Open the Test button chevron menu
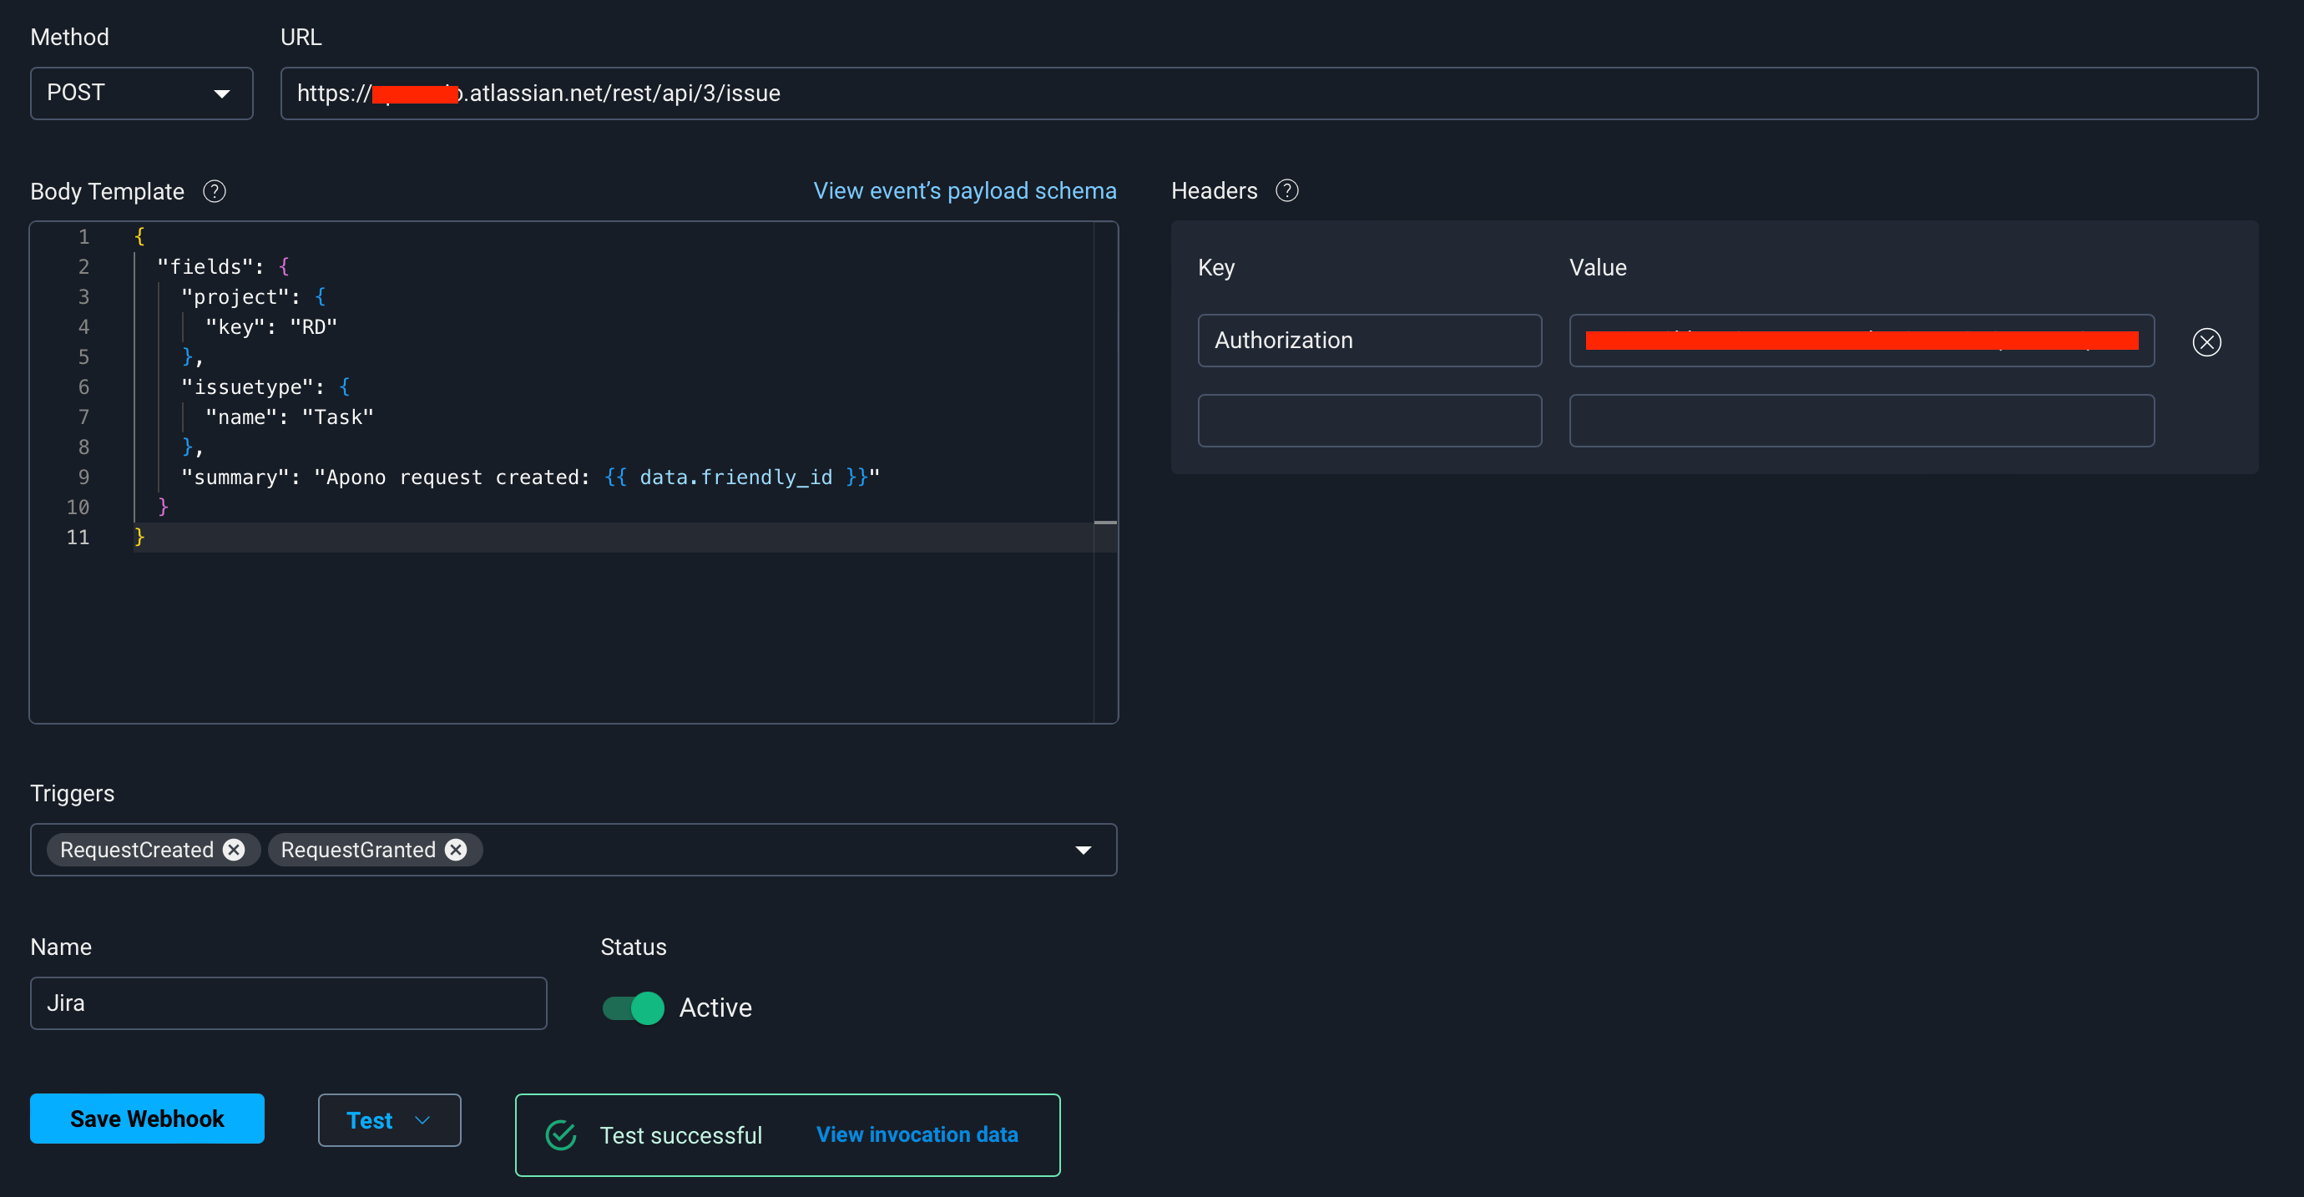 423,1120
